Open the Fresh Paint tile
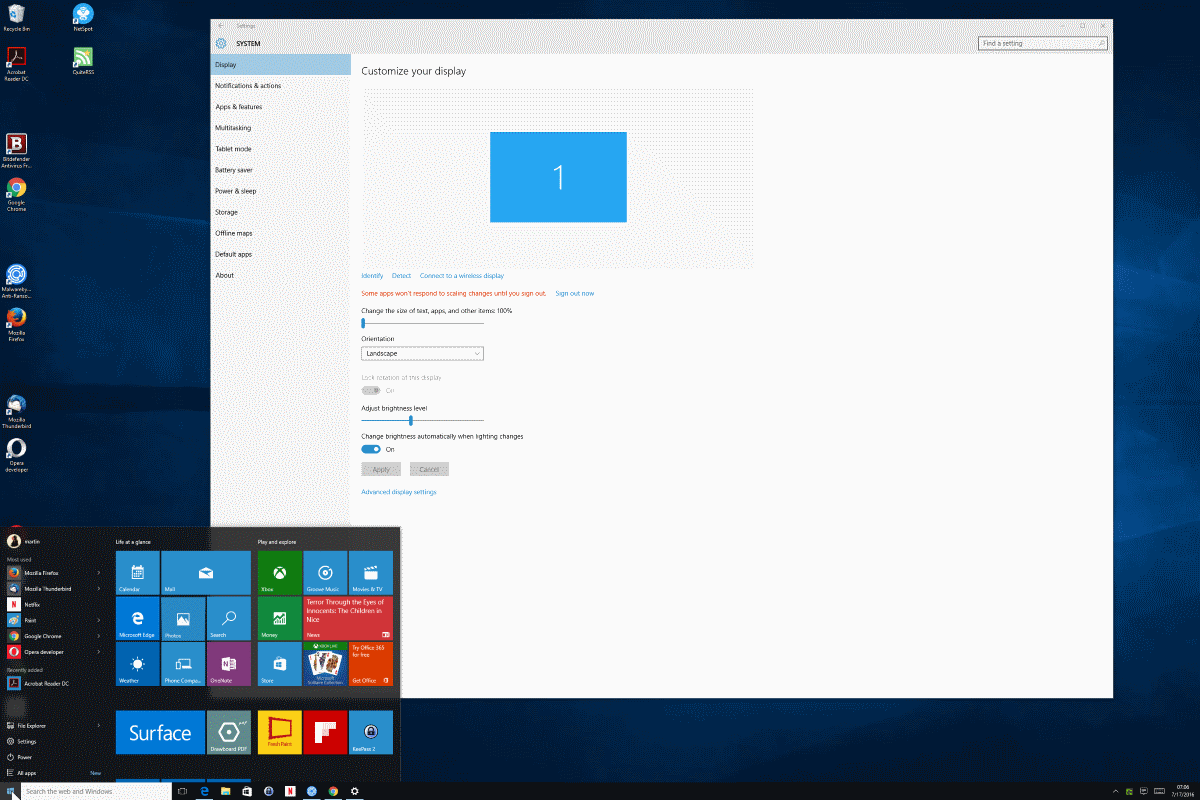This screenshot has width=1200, height=800. [279, 733]
